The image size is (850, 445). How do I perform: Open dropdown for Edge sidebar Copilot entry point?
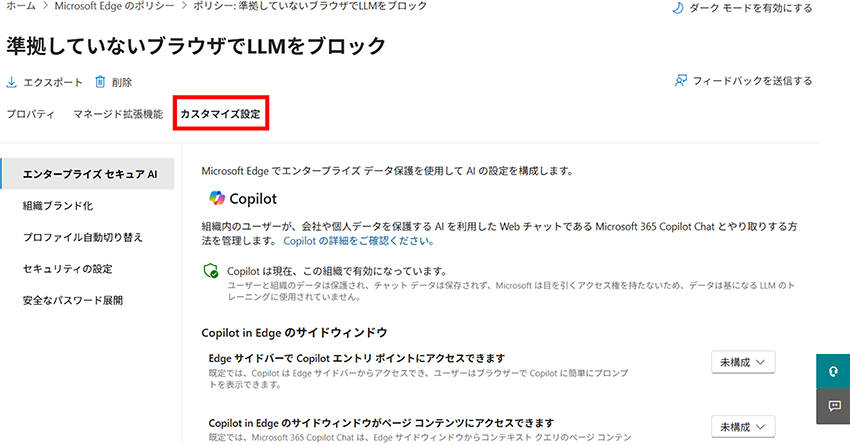743,361
